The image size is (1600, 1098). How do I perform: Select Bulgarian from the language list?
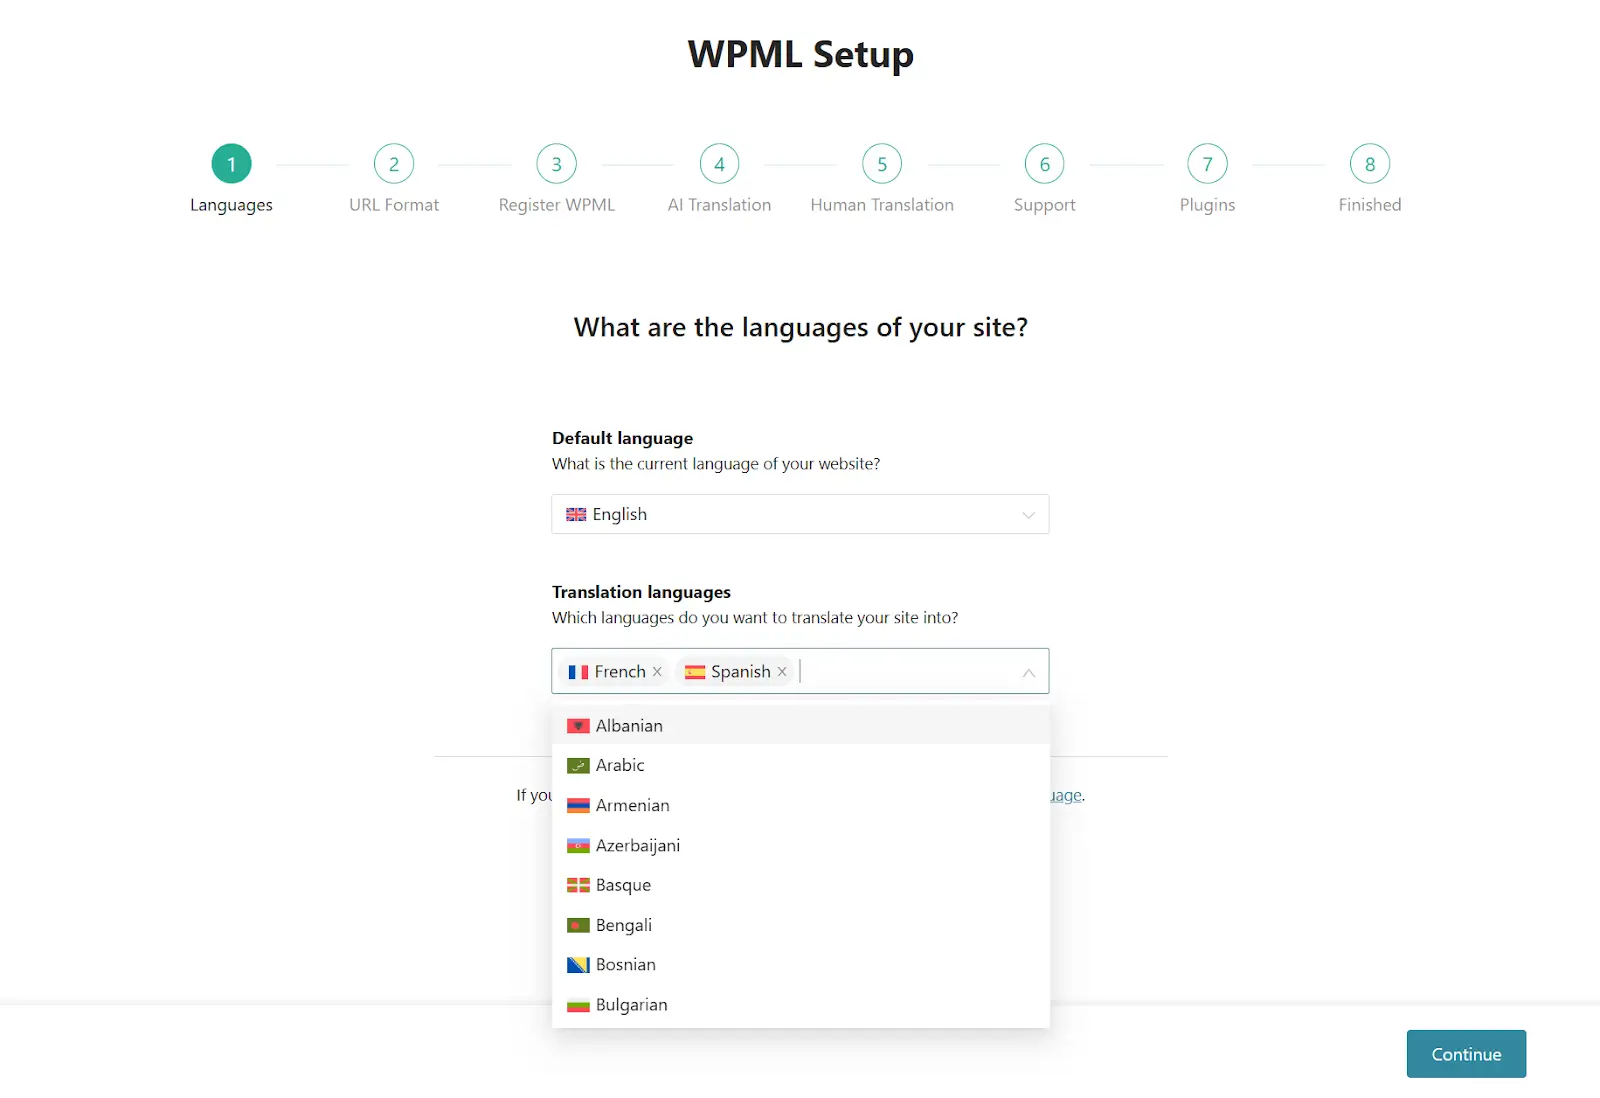coord(631,1004)
